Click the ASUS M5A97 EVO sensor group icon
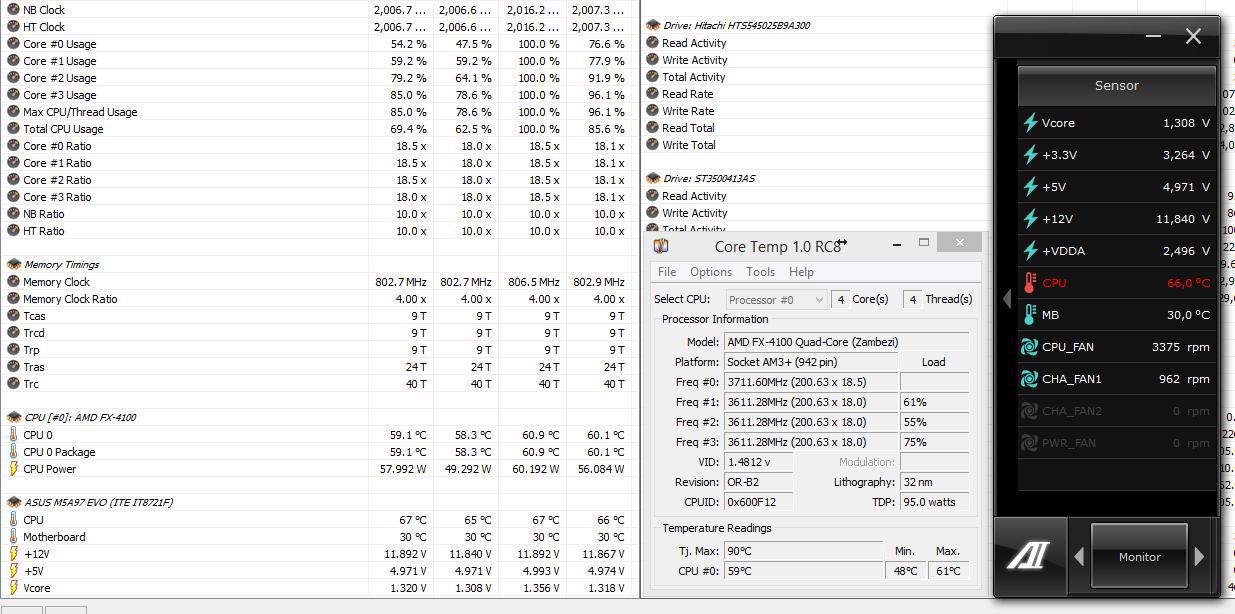This screenshot has width=1235, height=614. 14,503
